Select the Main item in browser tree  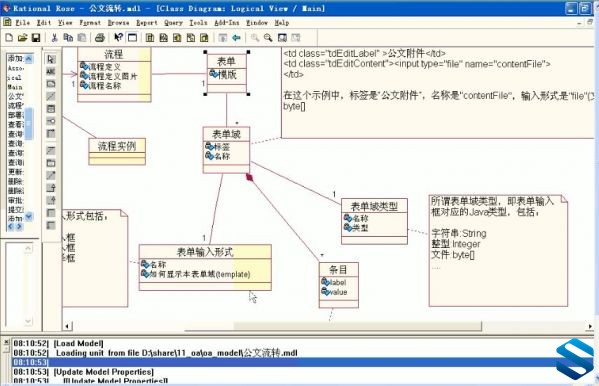[15, 87]
